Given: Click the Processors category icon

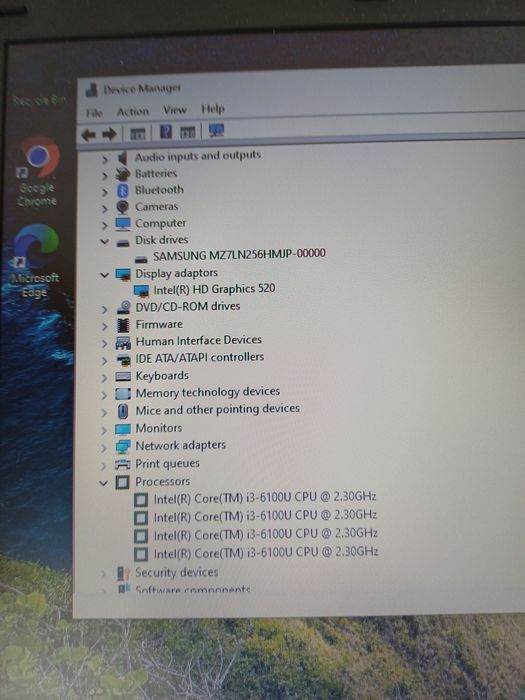Looking at the screenshot, I should click(x=122, y=482).
